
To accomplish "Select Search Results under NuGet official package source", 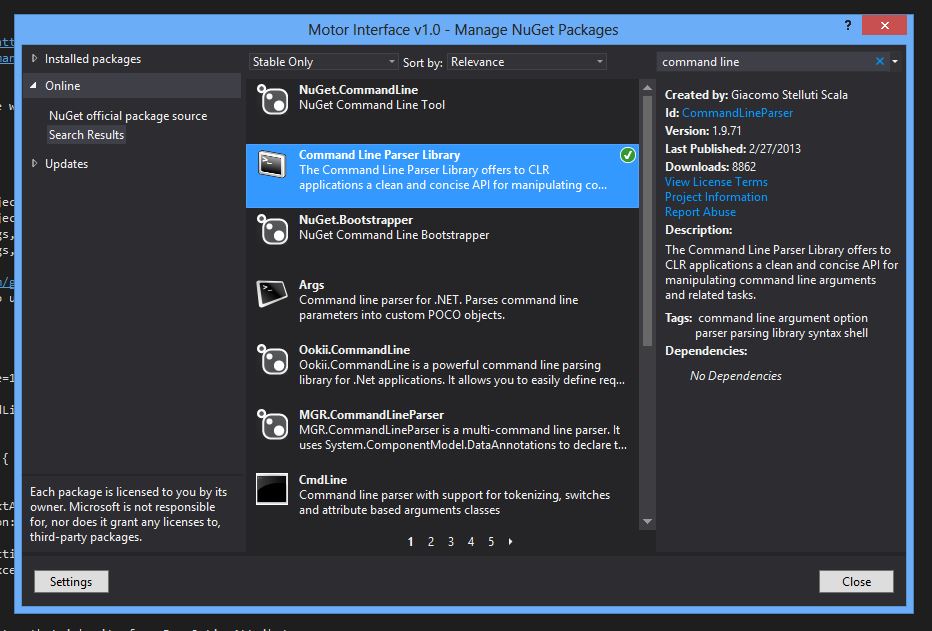I will 85,134.
